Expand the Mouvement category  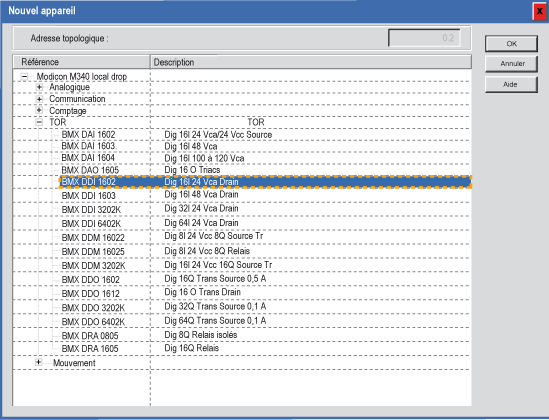pyautogui.click(x=39, y=362)
